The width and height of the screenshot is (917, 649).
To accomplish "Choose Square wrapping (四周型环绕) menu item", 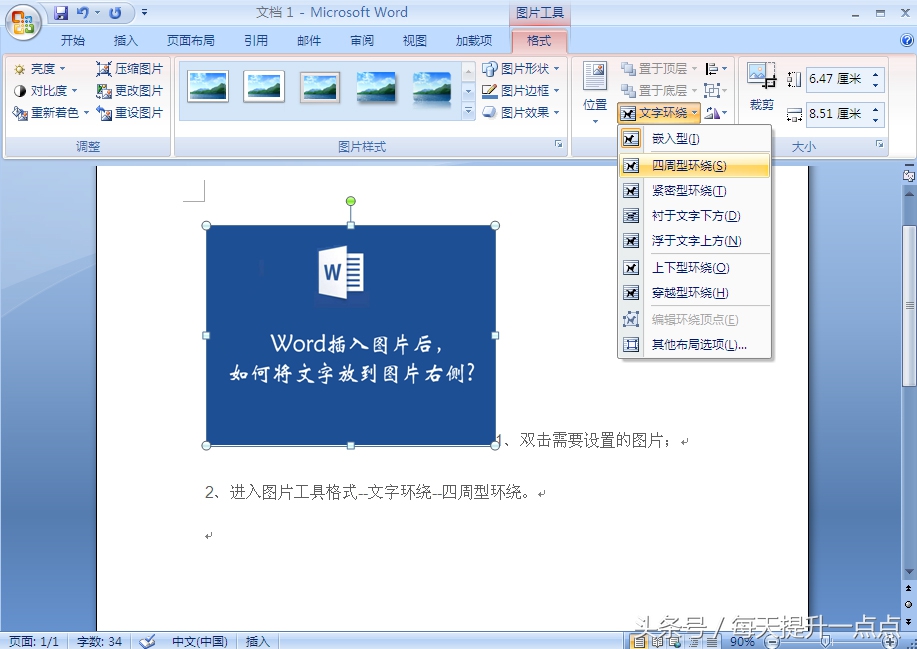I will 694,165.
